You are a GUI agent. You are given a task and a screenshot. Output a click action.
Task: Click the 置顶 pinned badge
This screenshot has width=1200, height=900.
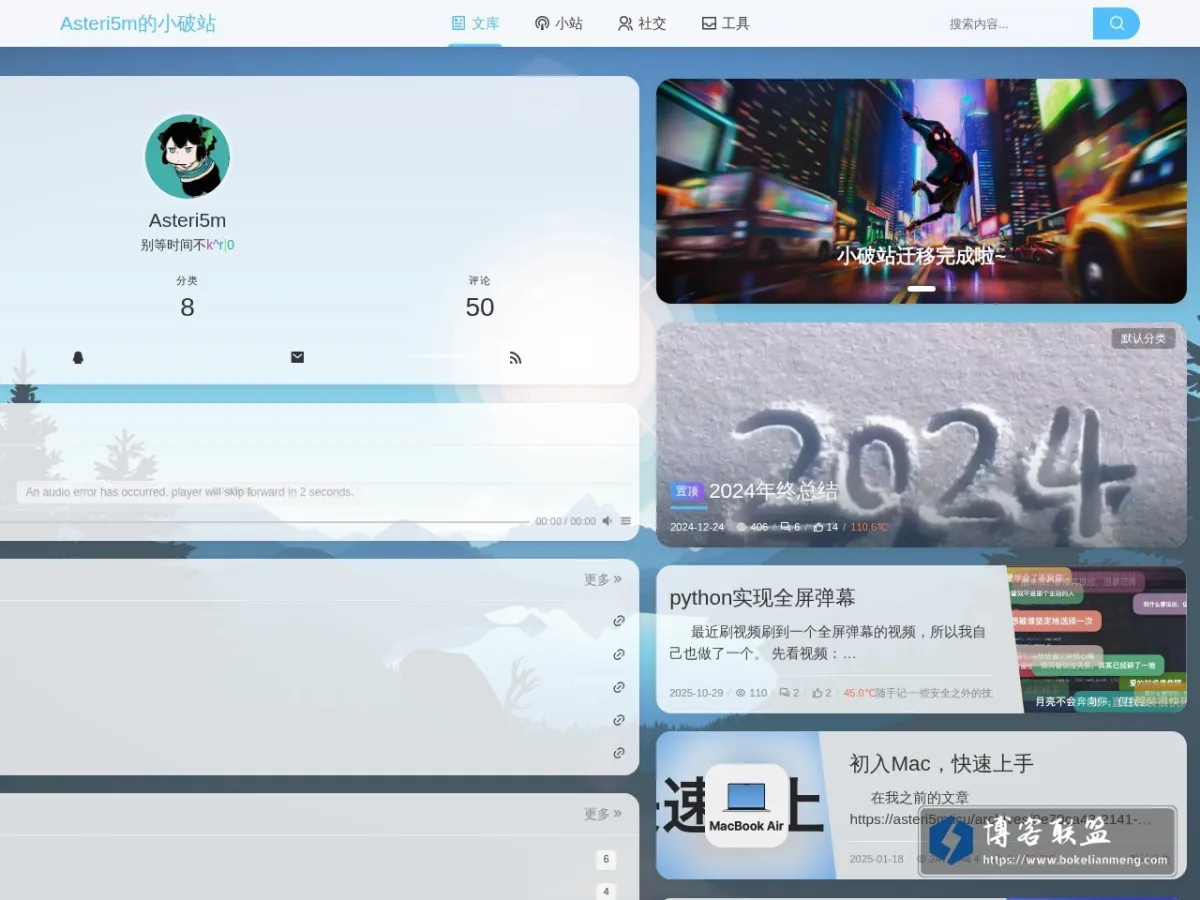click(687, 491)
